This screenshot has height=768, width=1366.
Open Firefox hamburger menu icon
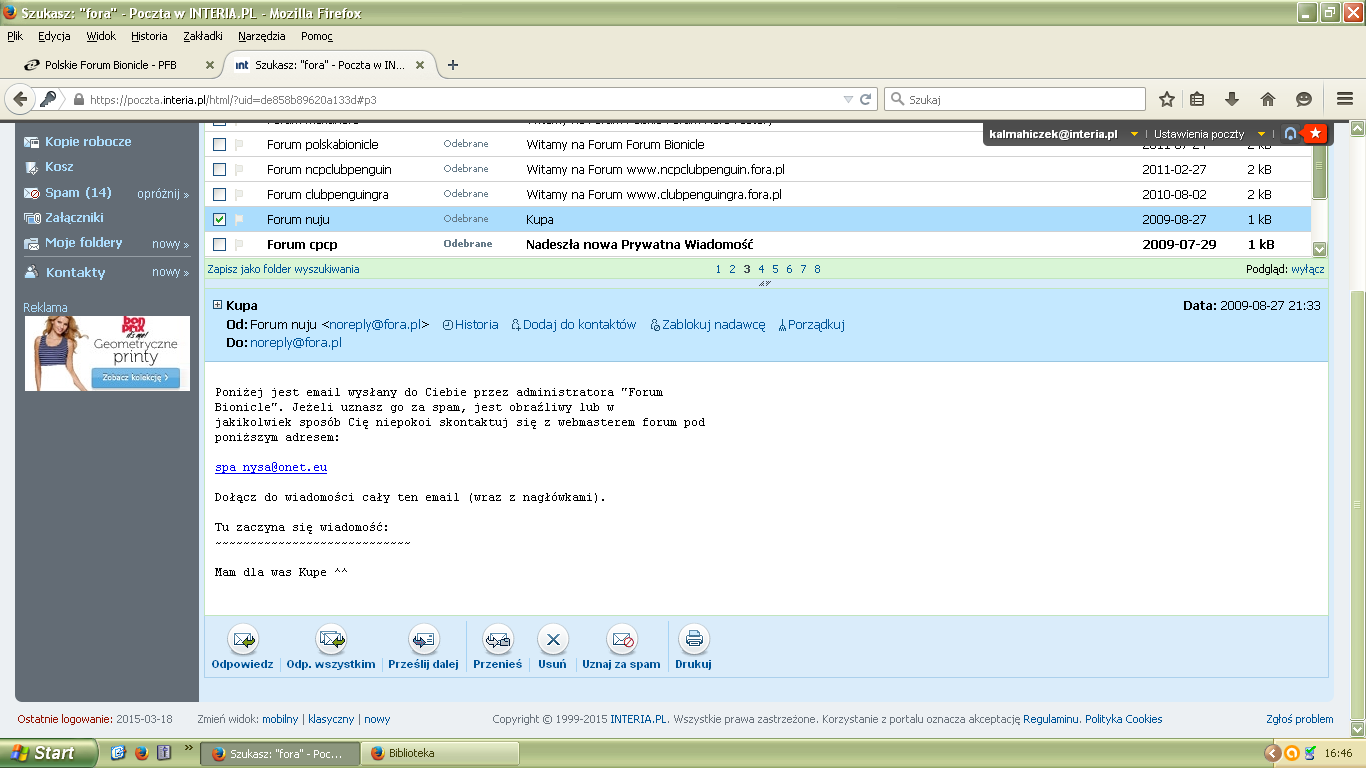(1344, 99)
